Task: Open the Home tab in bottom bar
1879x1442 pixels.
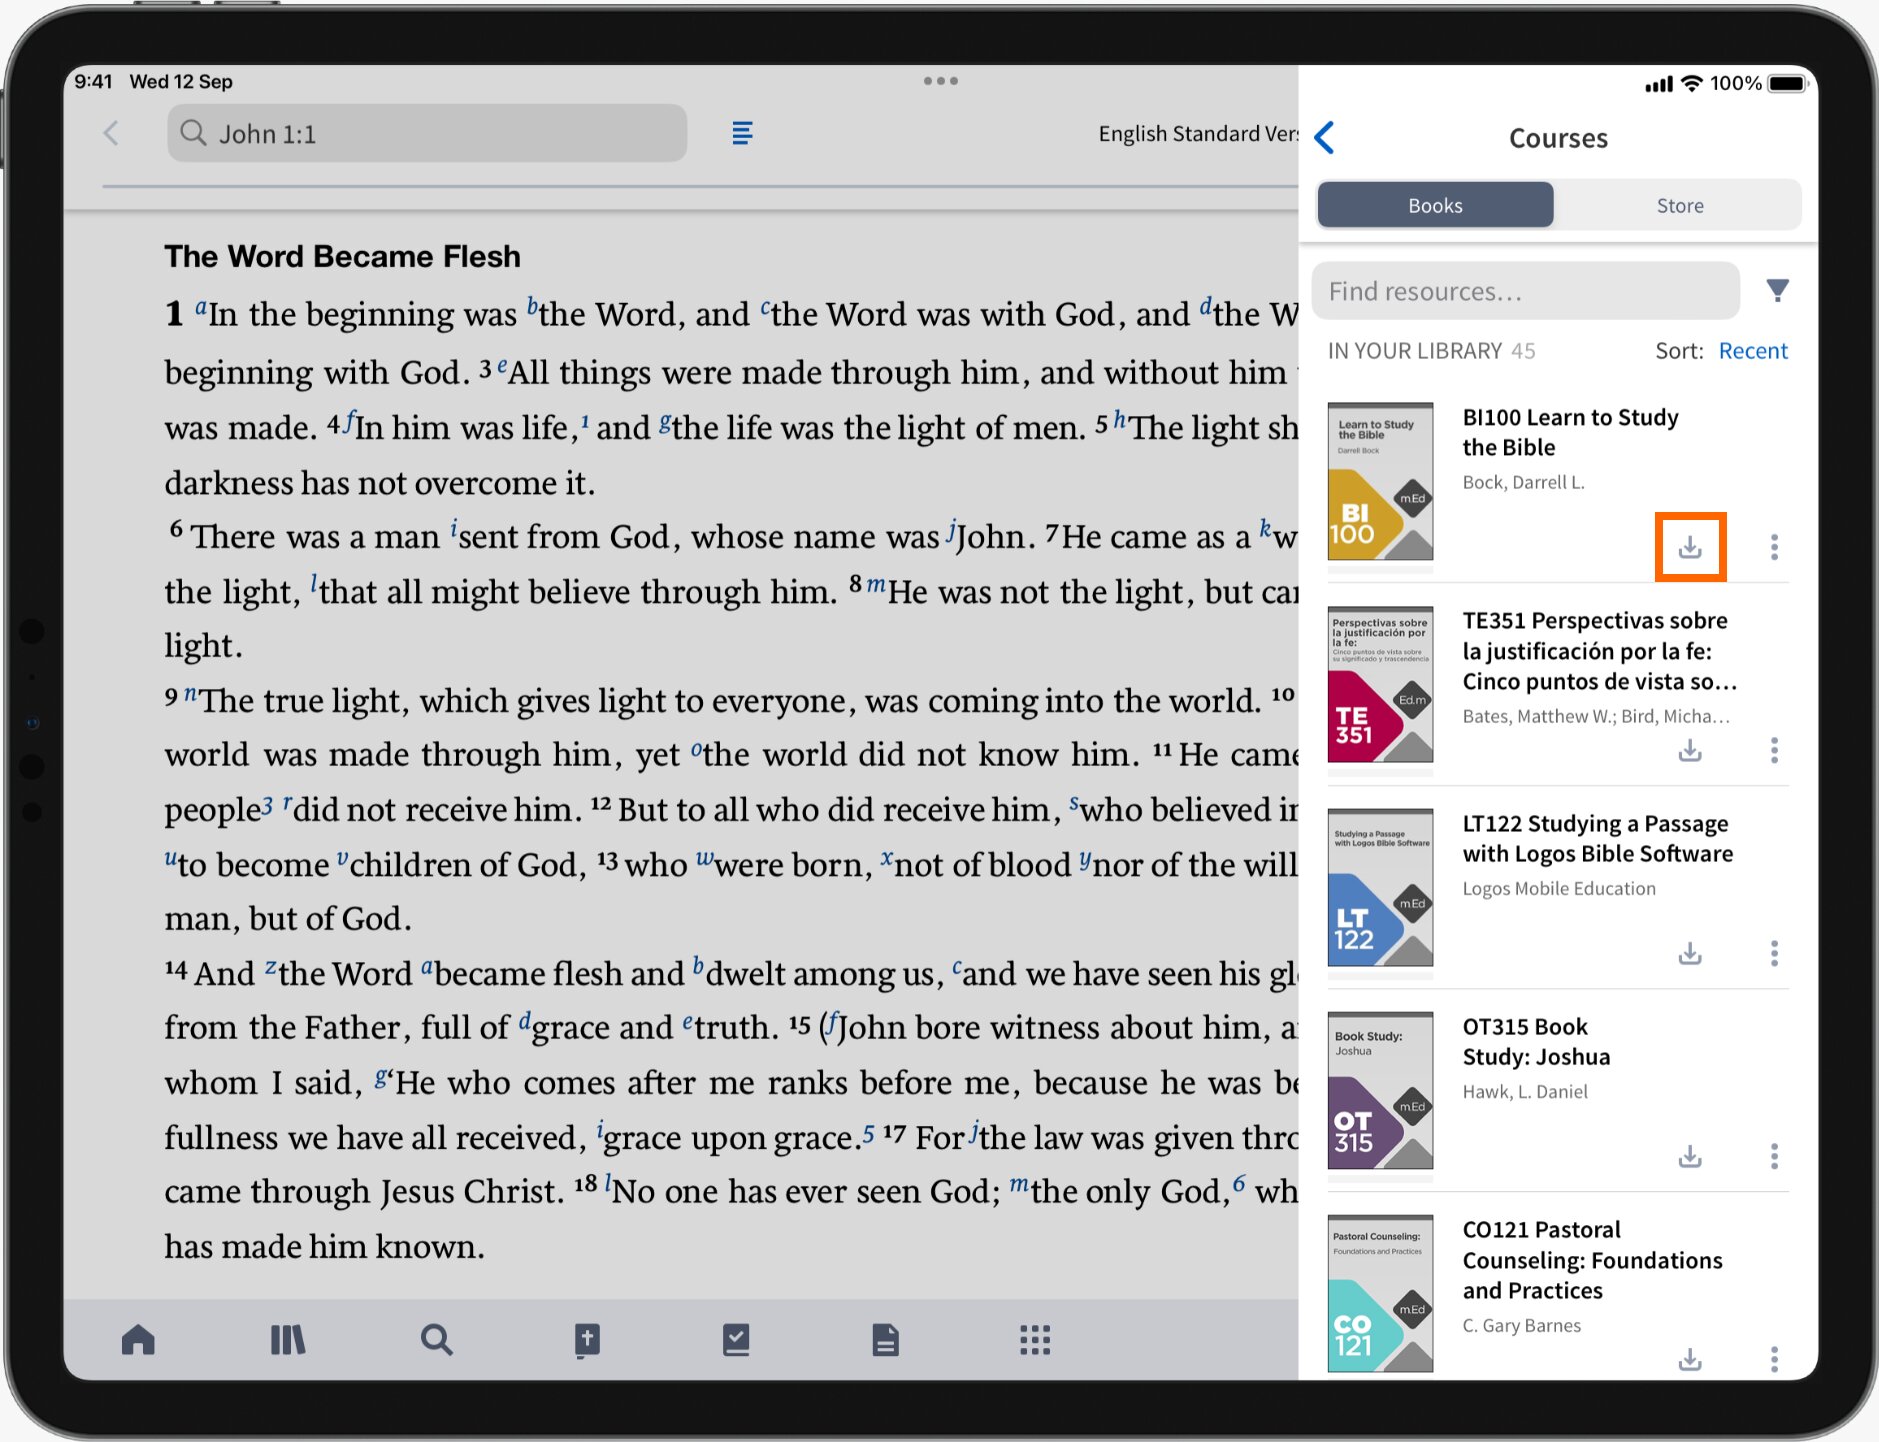Action: pos(138,1339)
